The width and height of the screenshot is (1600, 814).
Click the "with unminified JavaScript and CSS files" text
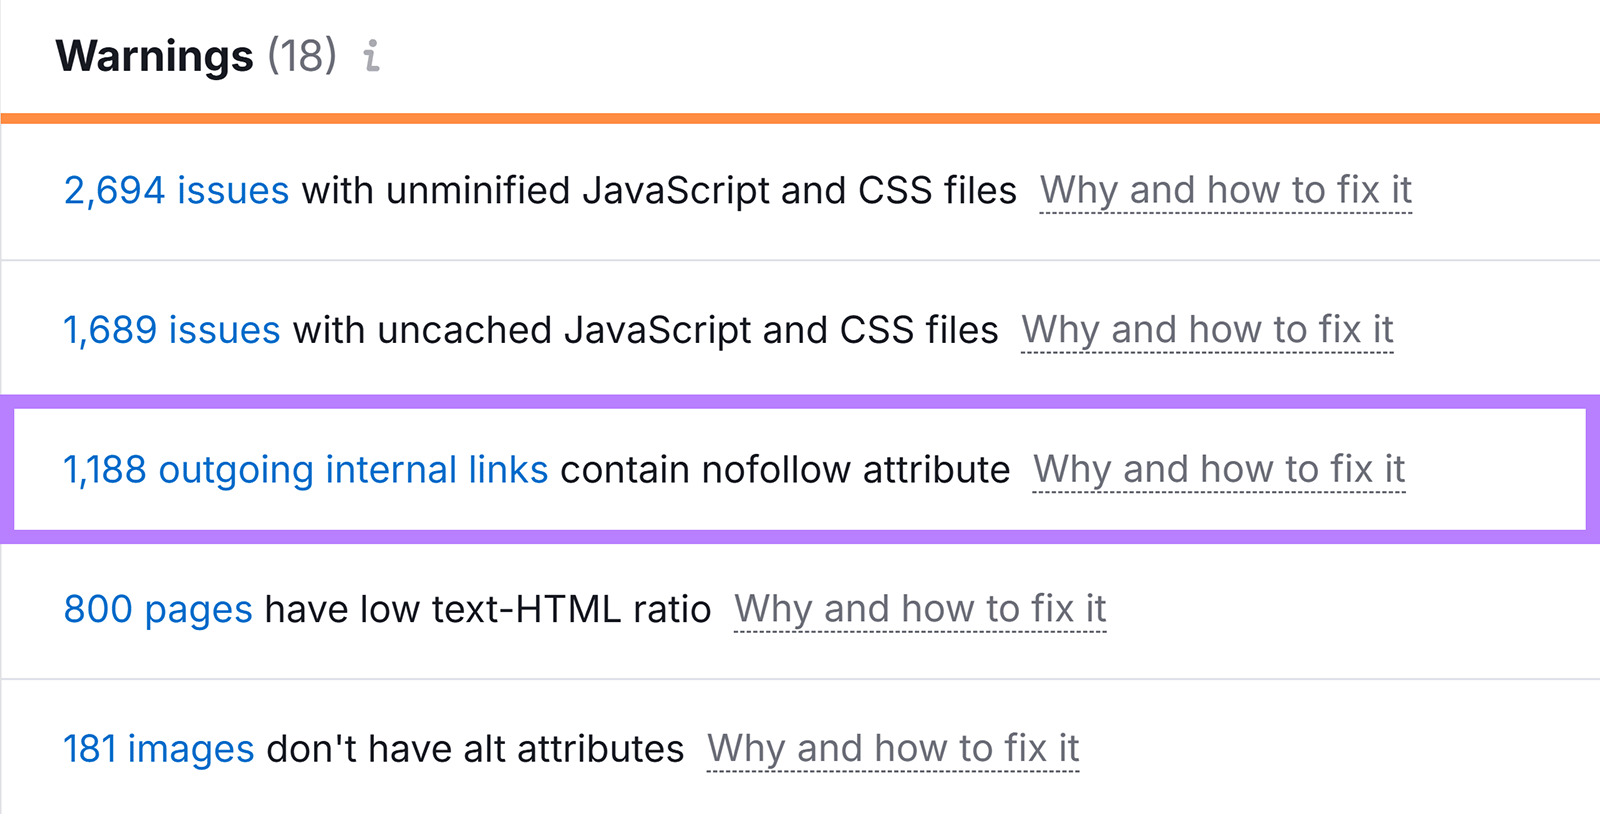(659, 190)
